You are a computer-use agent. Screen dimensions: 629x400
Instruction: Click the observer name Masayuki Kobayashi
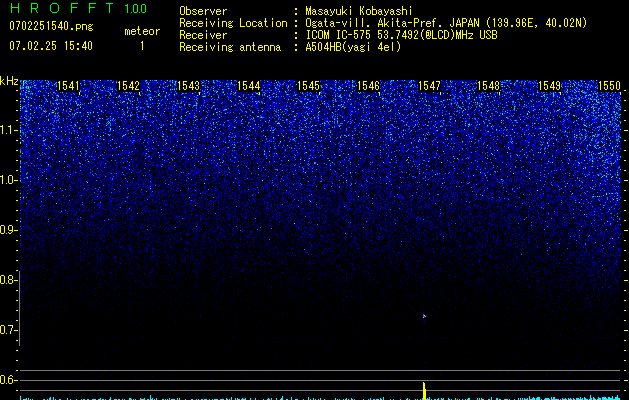(359, 11)
